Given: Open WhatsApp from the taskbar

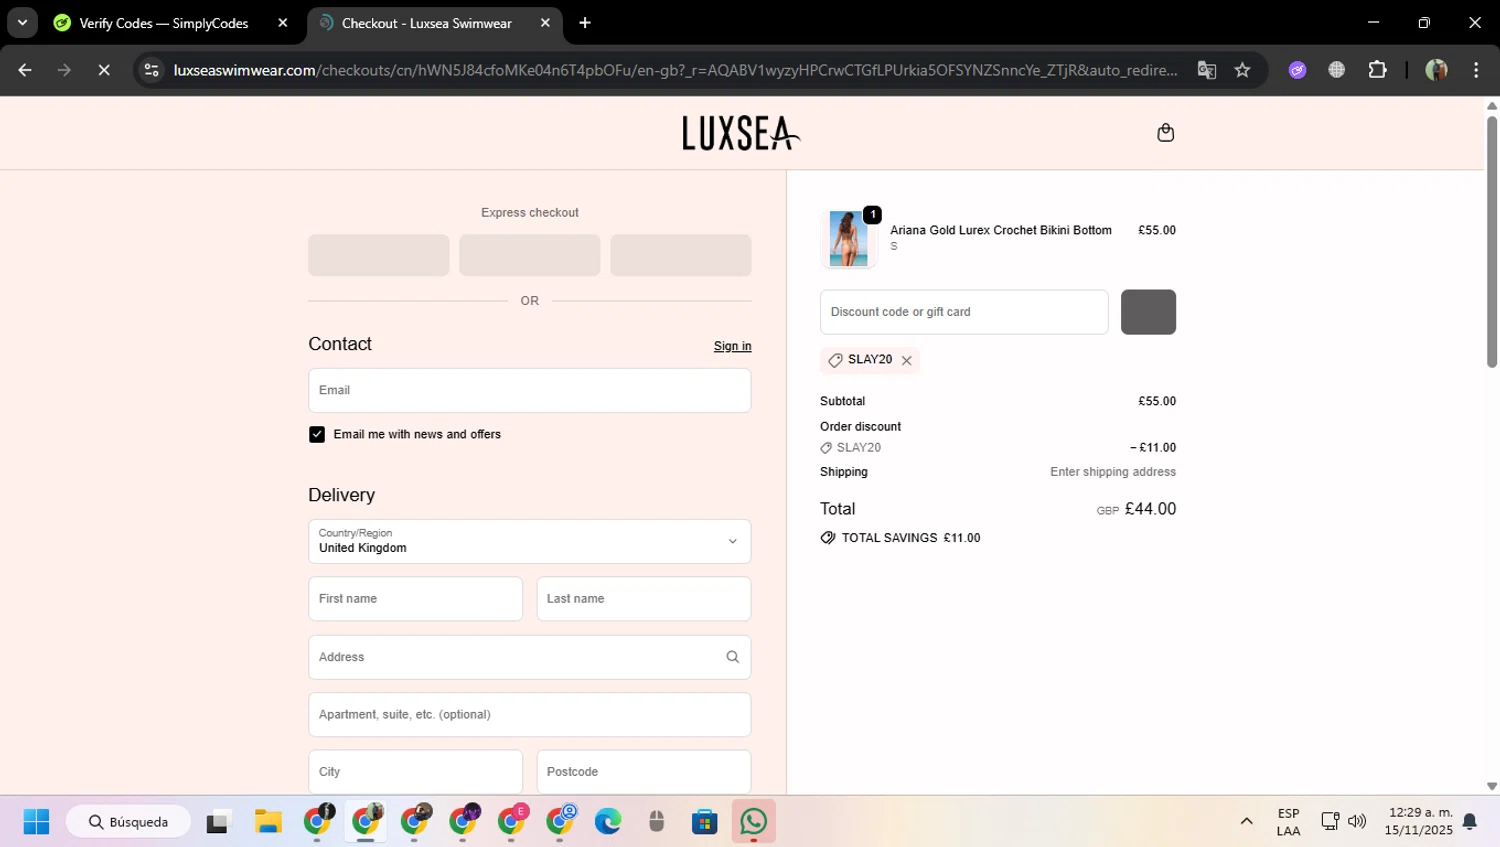Looking at the screenshot, I should [754, 822].
